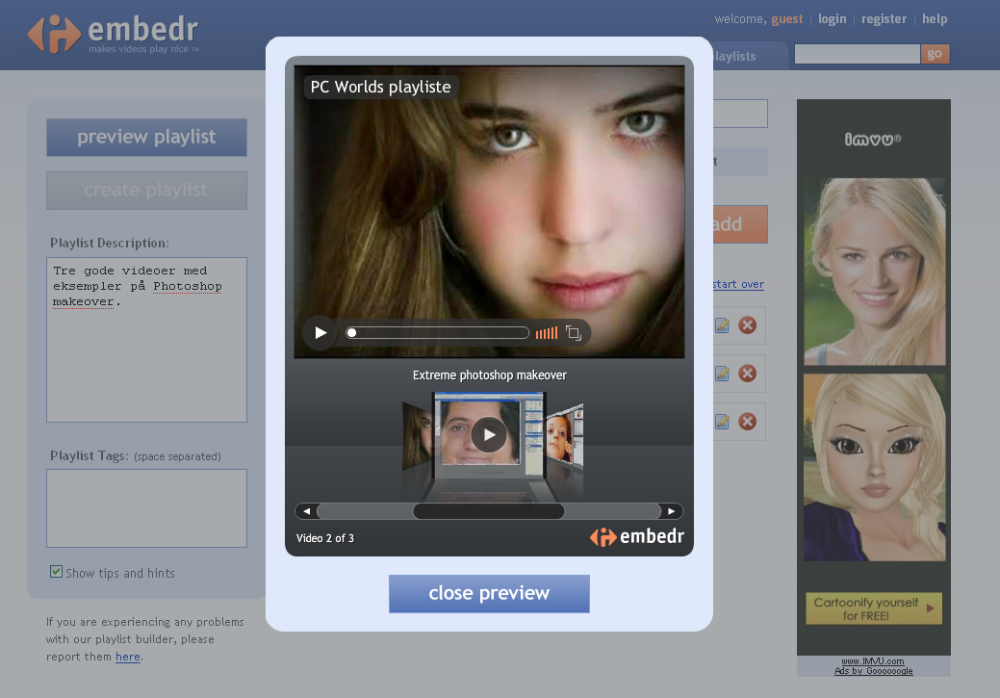Image resolution: width=1000 pixels, height=698 pixels.
Task: Select the right-side carousel video thumbnail
Action: point(565,435)
